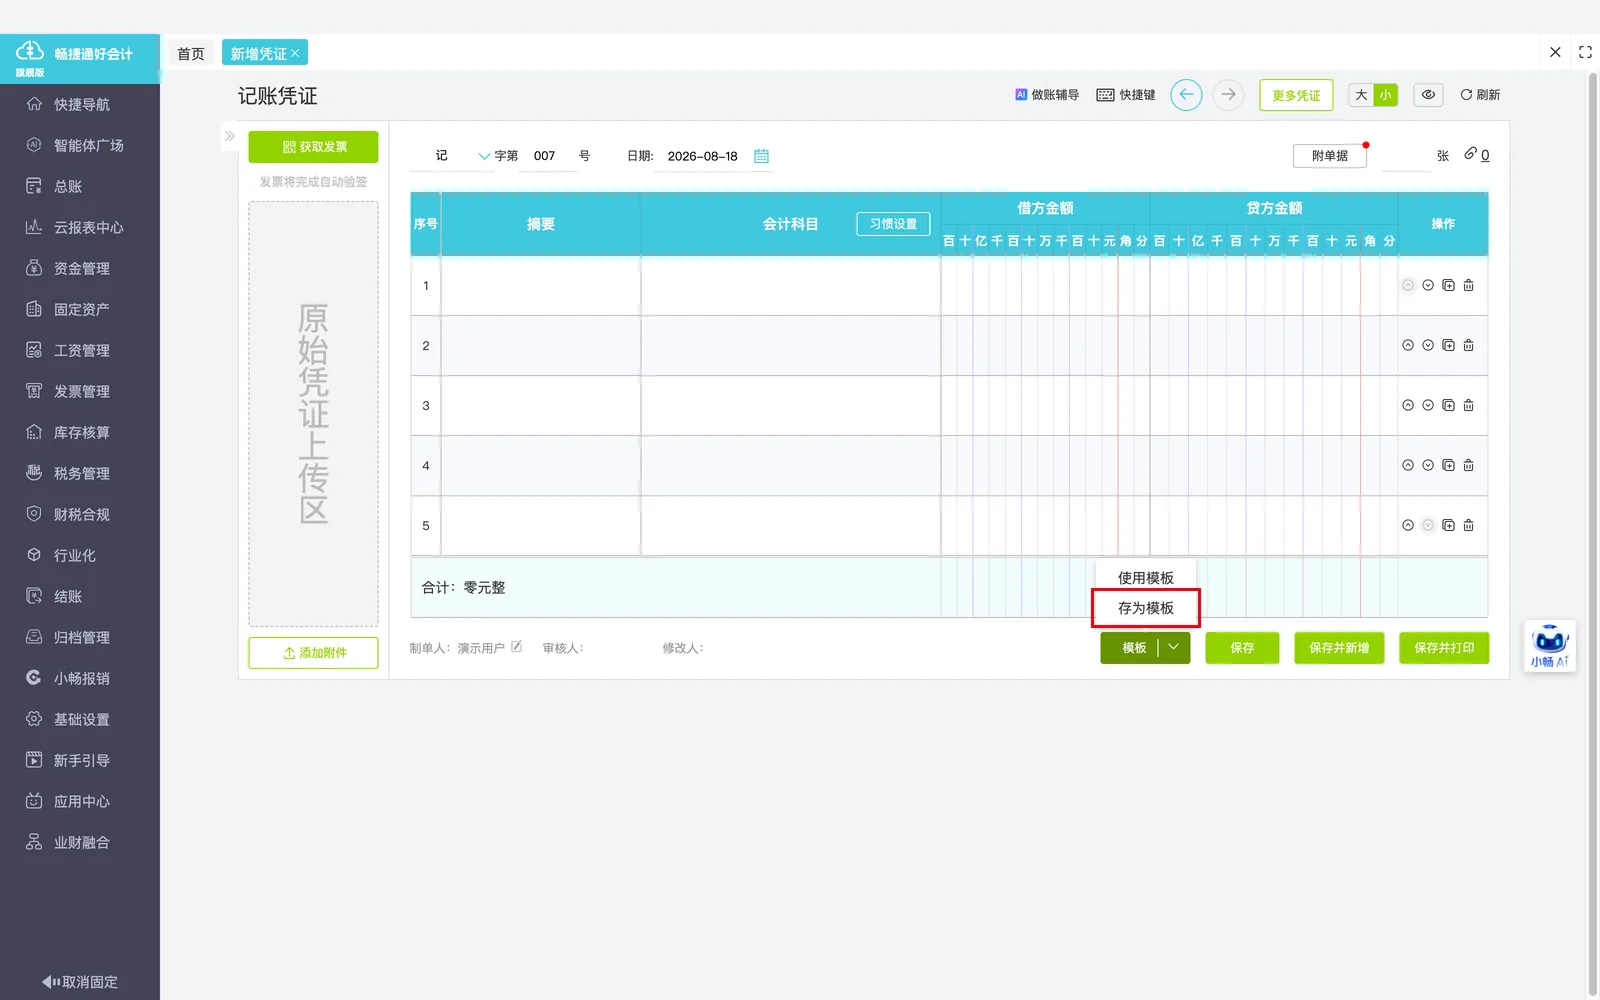Viewport: 1600px width, 1000px height.
Task: Click 保存并新增 button
Action: [1339, 648]
